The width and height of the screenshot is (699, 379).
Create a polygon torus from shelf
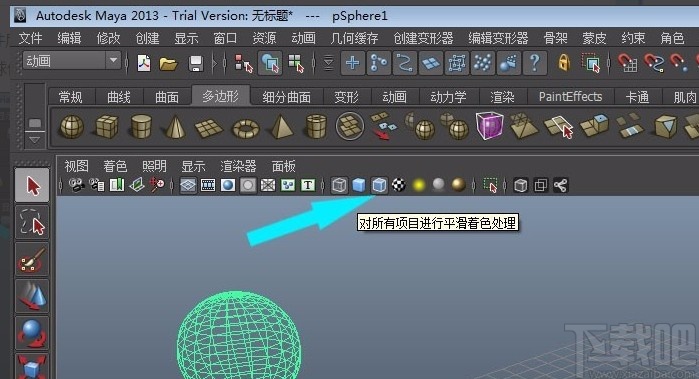click(x=246, y=128)
